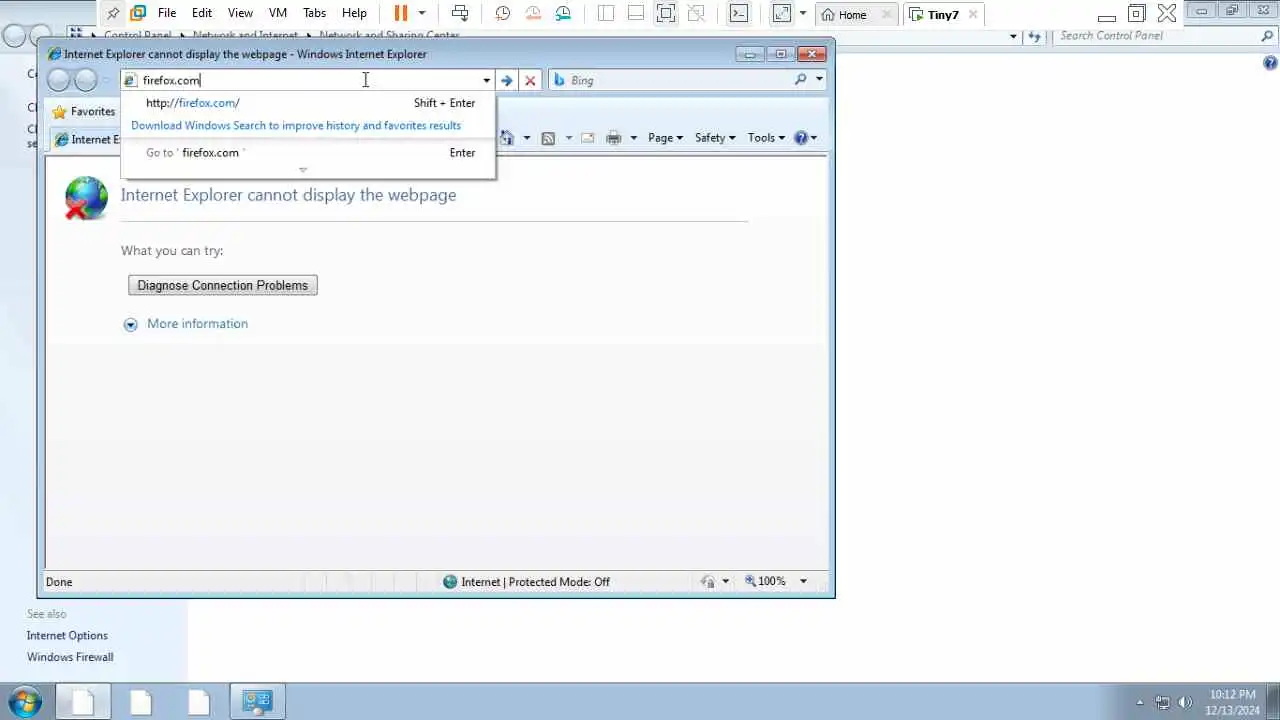This screenshot has height=720, width=1280.
Task: Open the VMware Help menu
Action: [x=354, y=13]
